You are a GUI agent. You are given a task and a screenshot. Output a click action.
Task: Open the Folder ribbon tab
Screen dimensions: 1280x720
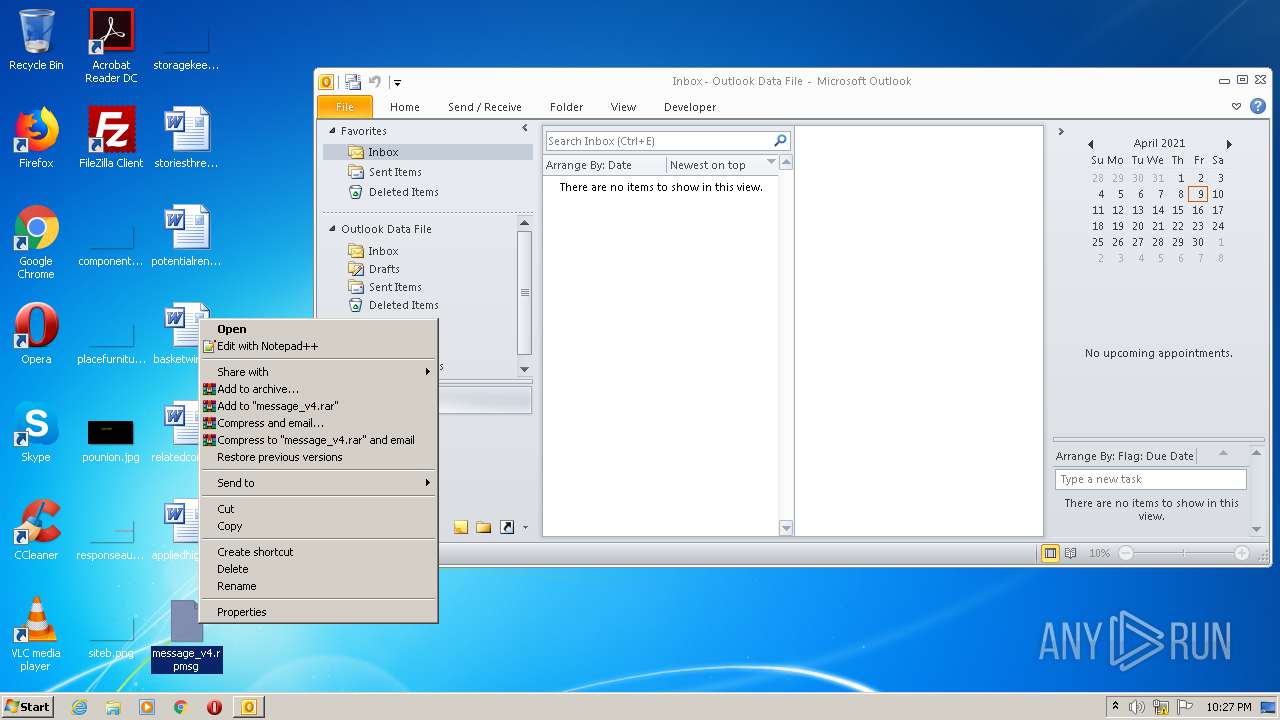pos(566,107)
